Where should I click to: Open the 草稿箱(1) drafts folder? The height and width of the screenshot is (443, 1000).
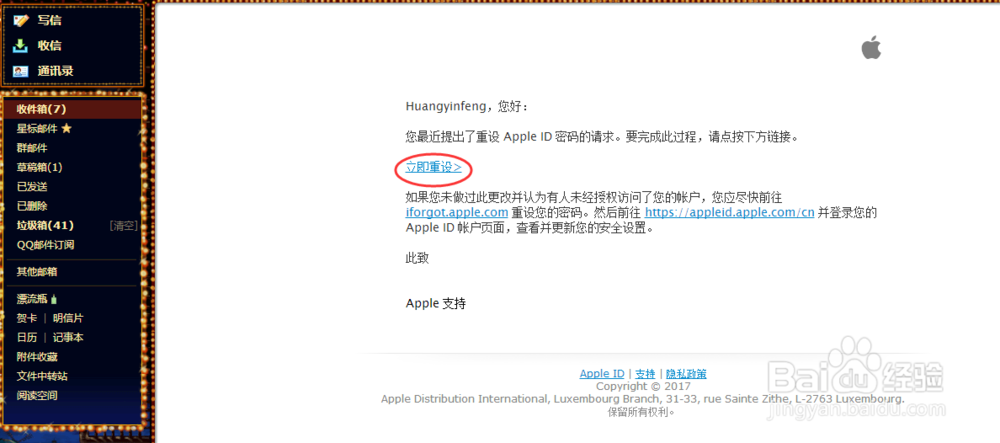click(40, 168)
